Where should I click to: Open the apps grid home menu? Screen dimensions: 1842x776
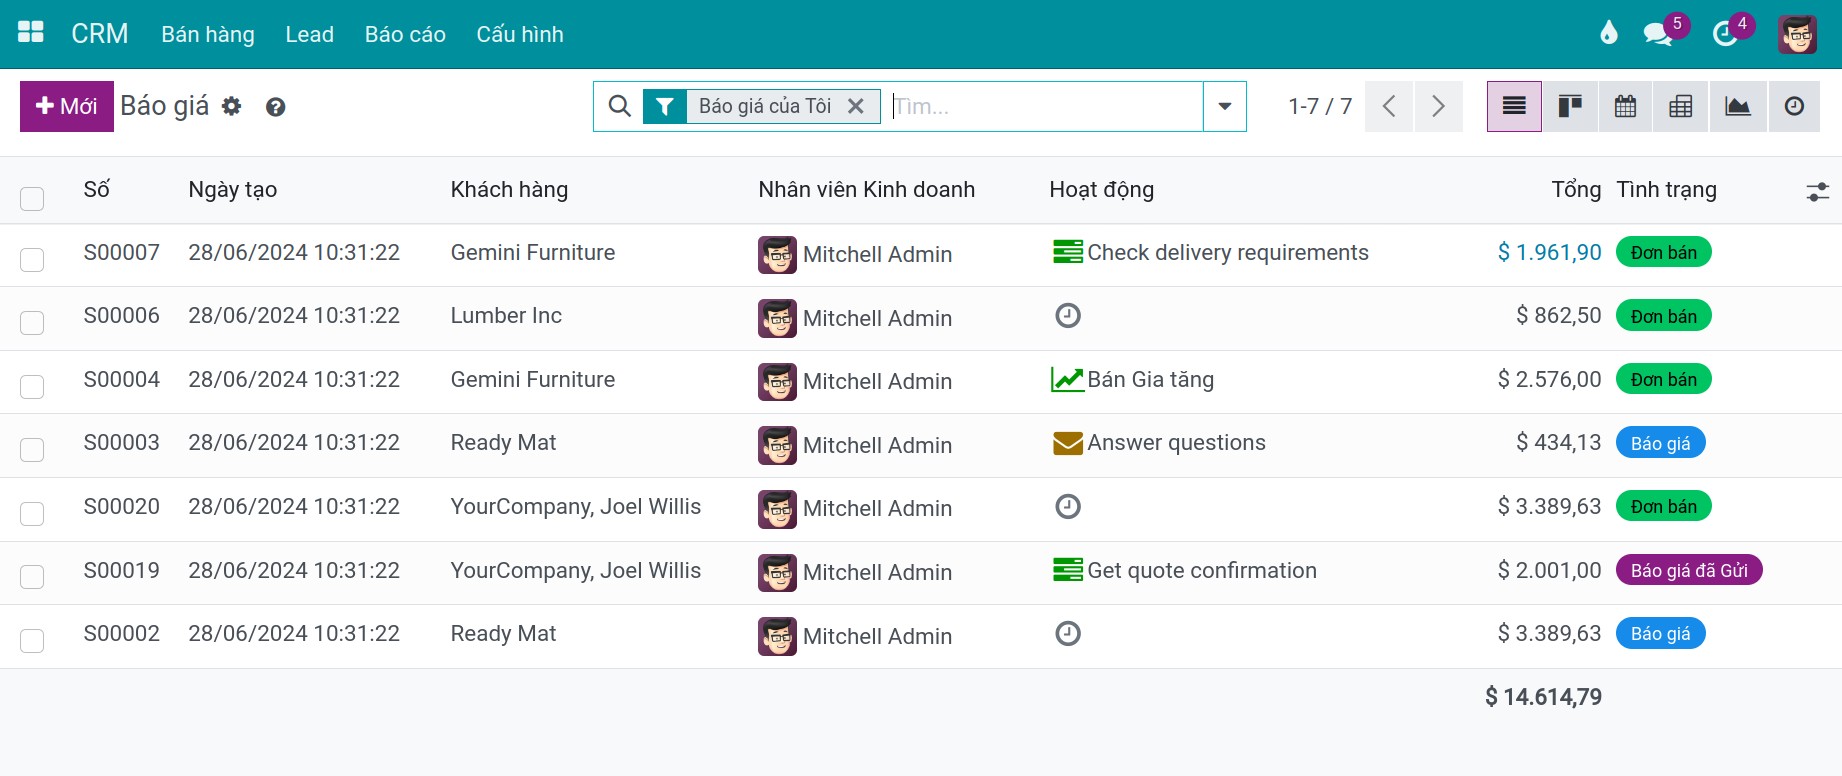click(31, 33)
